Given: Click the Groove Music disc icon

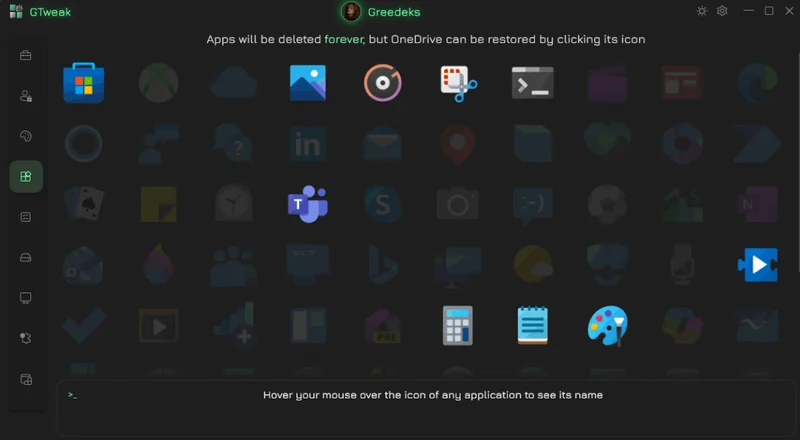Looking at the screenshot, I should click(x=383, y=83).
